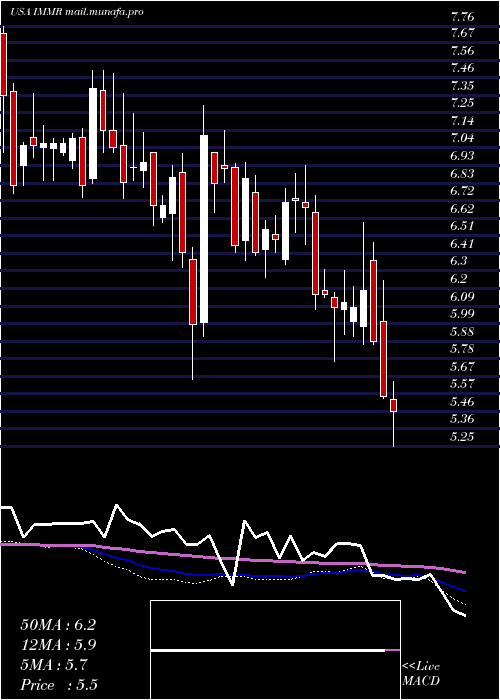Click the 50MA : 6.2 readout
Viewport: 500px width, 700px height.
(x=58, y=625)
